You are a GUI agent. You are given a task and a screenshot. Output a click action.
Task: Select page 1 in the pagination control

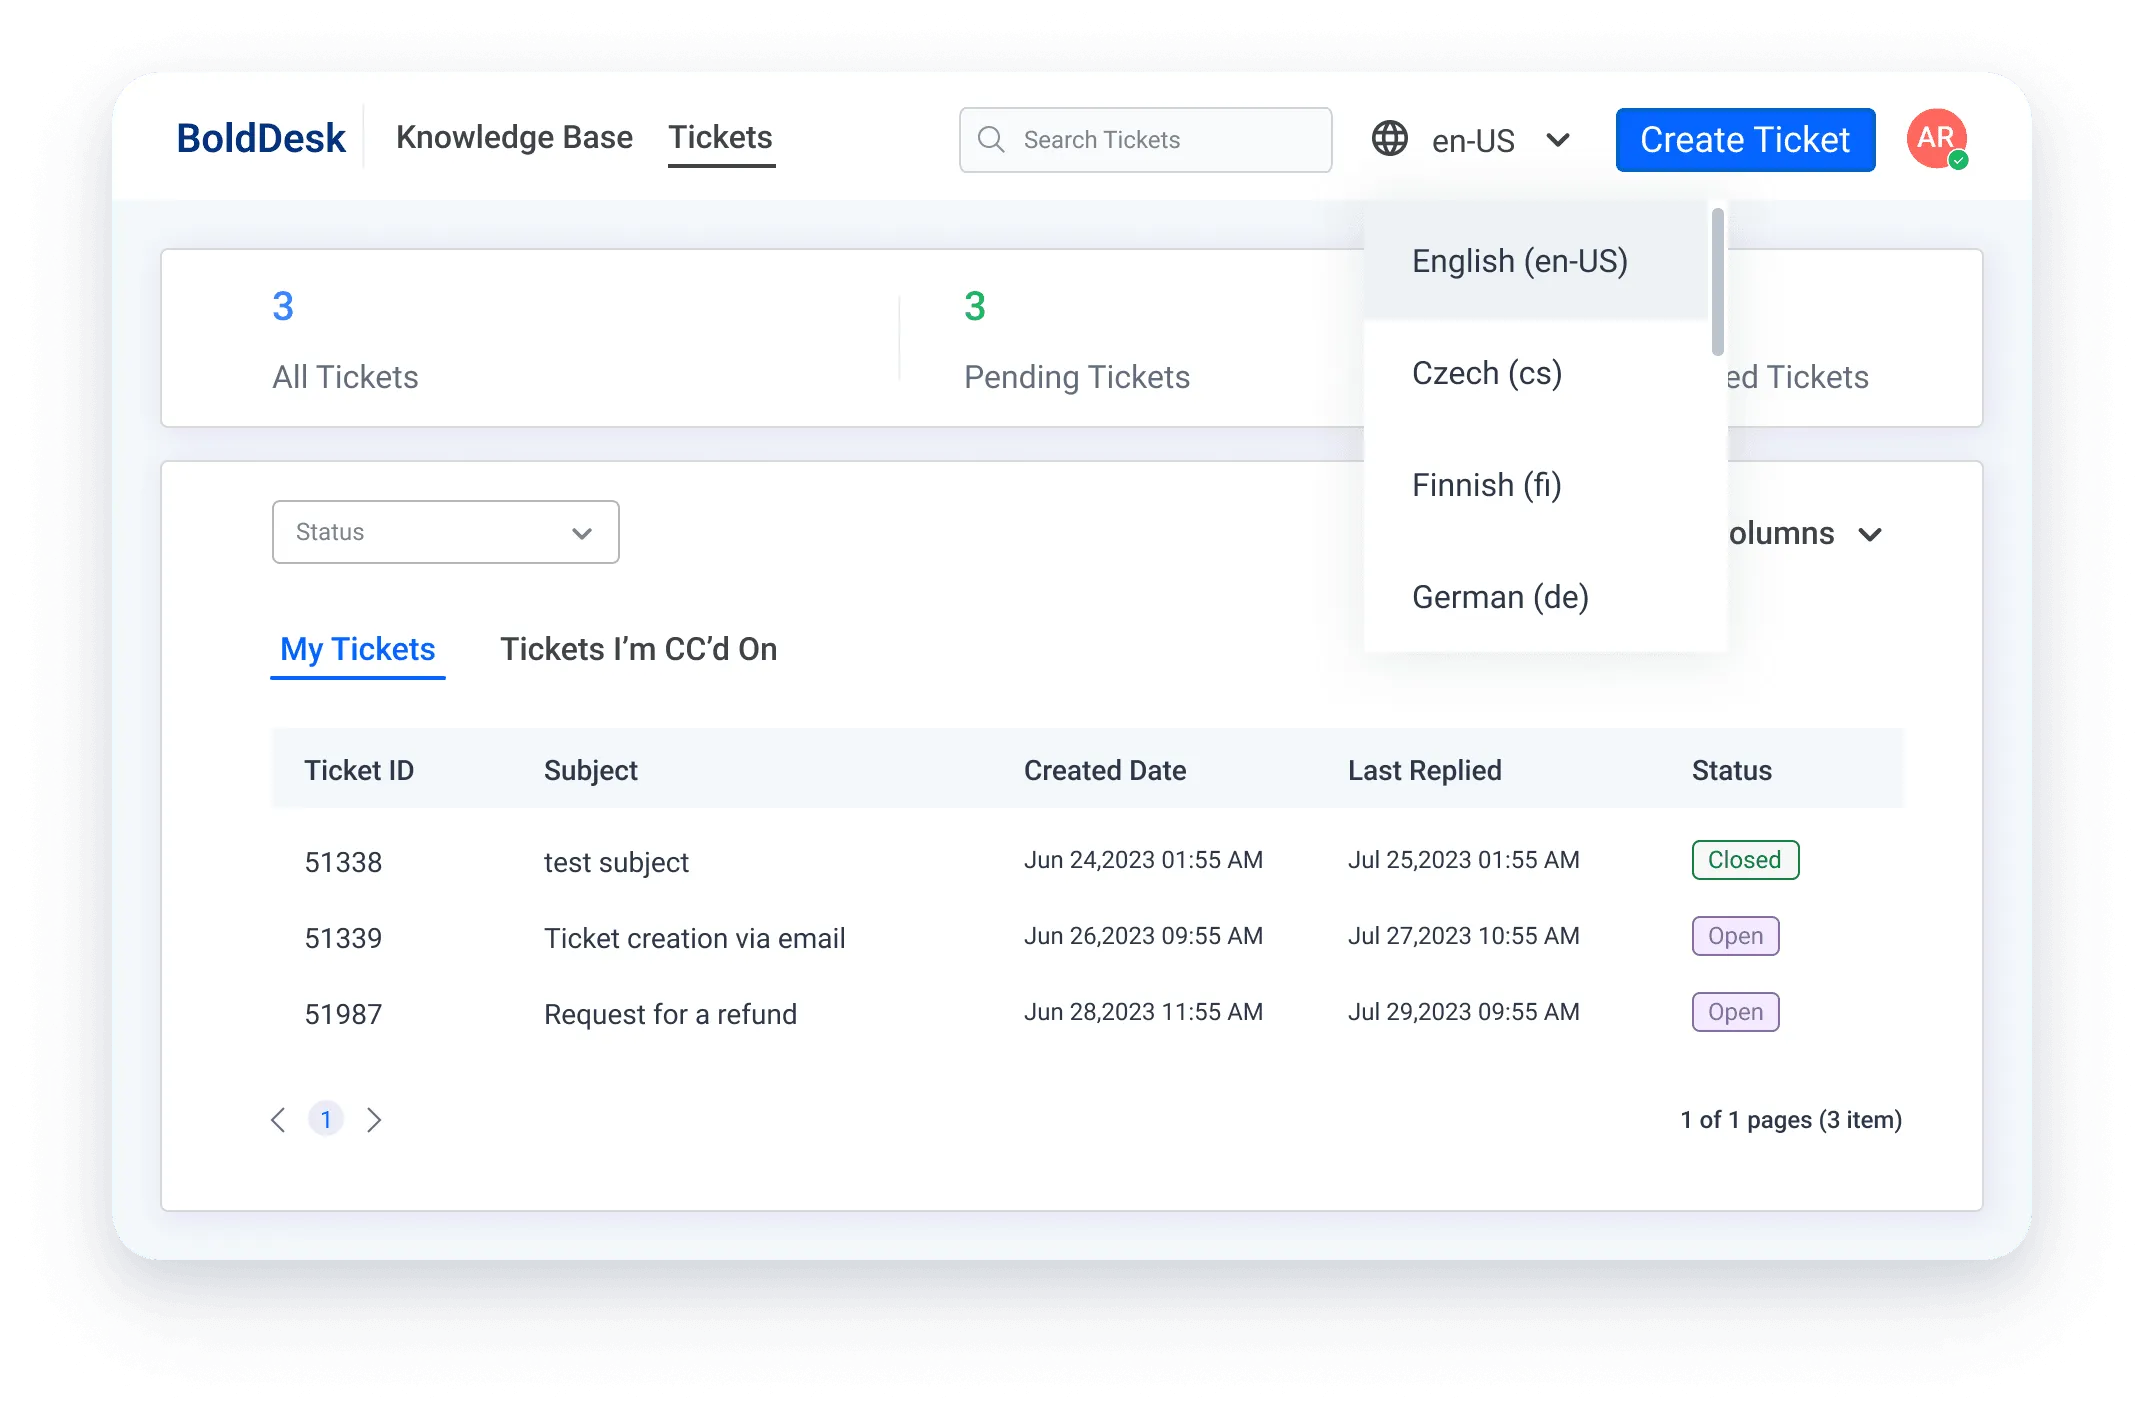326,1119
